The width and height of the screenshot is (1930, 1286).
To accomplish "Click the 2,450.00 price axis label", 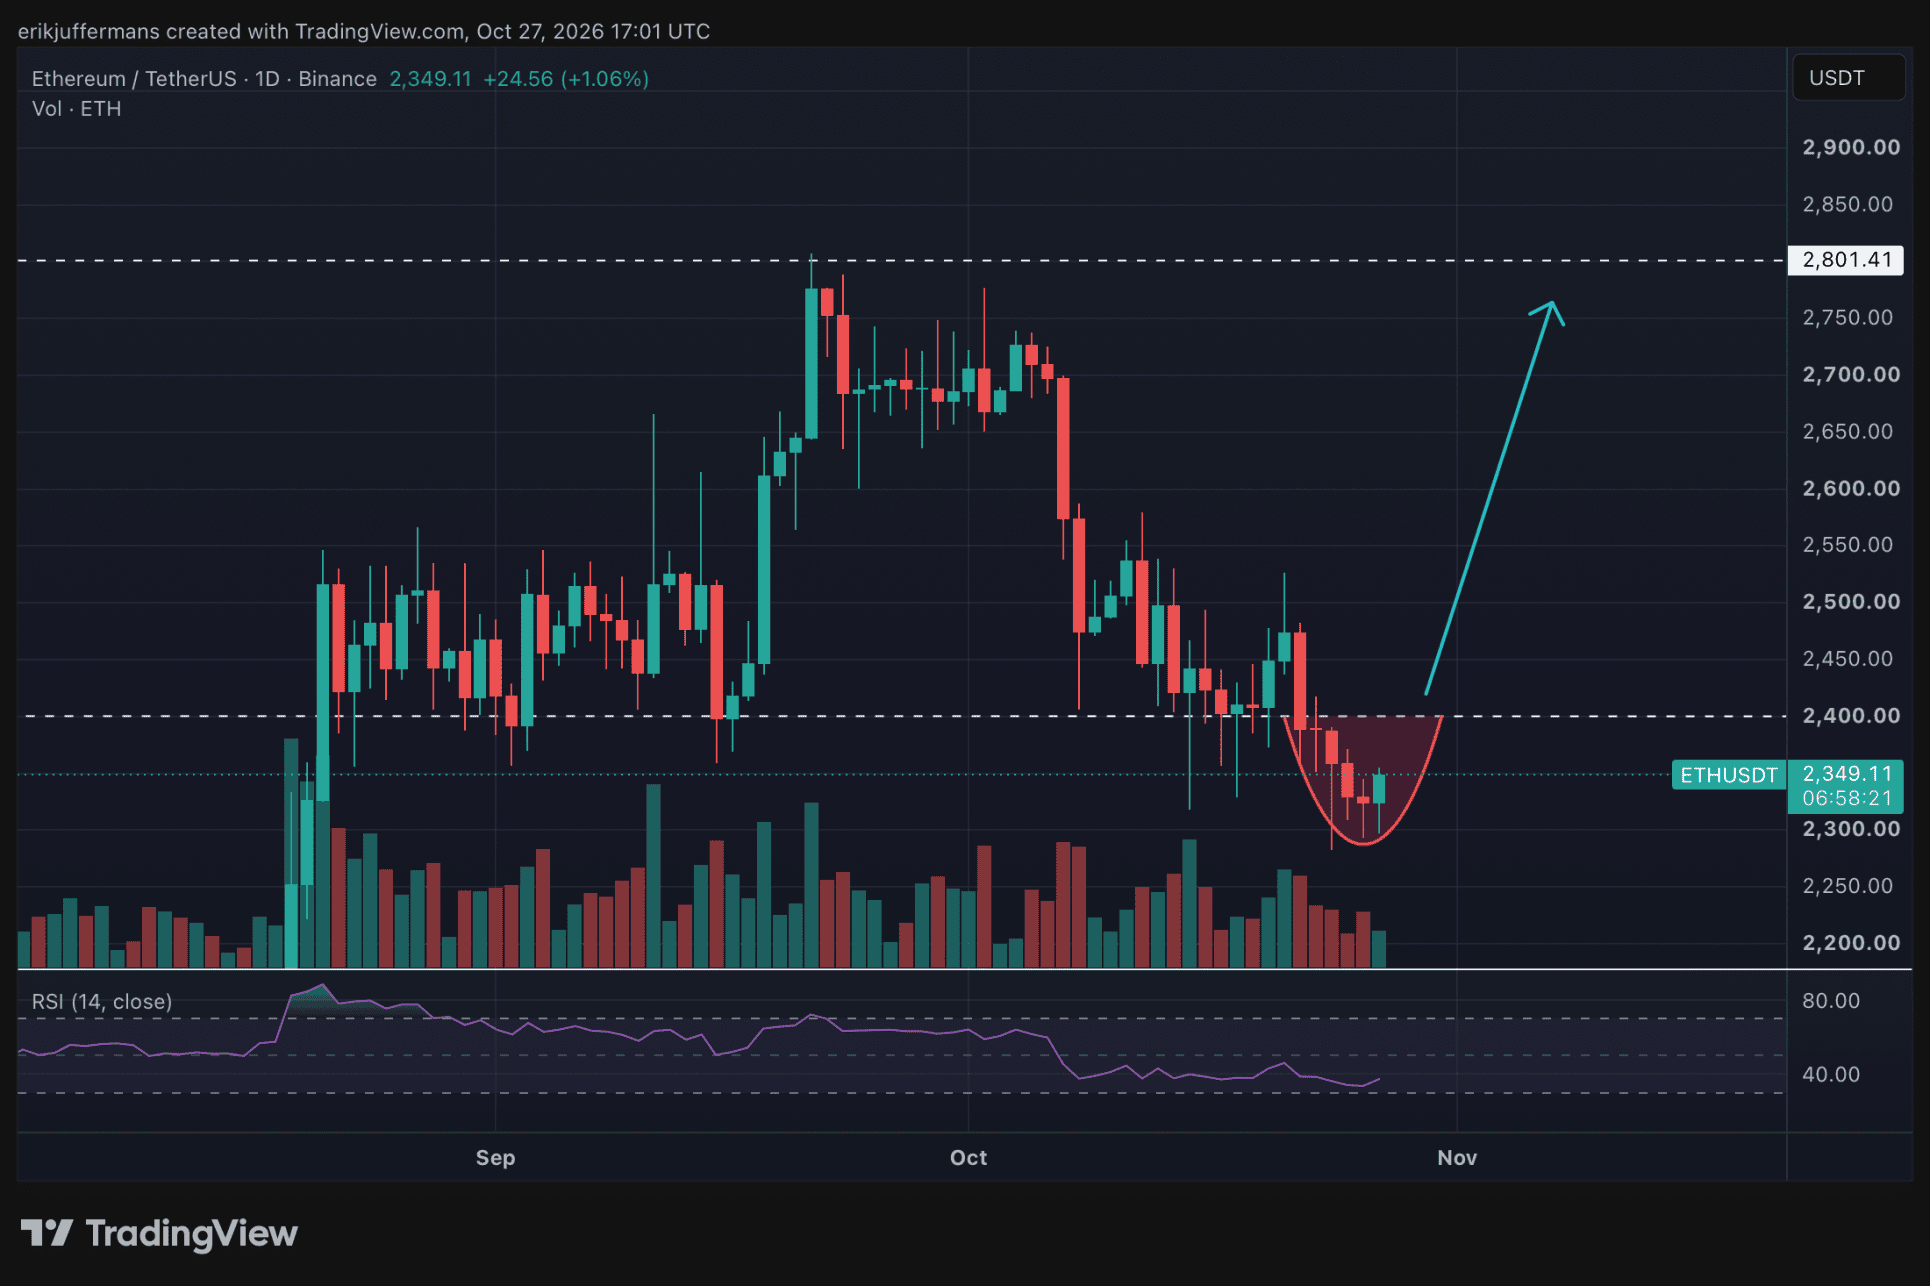I will coord(1848,658).
